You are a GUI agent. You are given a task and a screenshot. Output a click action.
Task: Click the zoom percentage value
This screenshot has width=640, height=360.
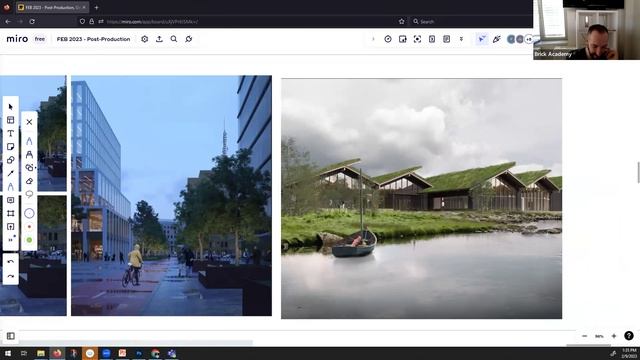[599, 336]
